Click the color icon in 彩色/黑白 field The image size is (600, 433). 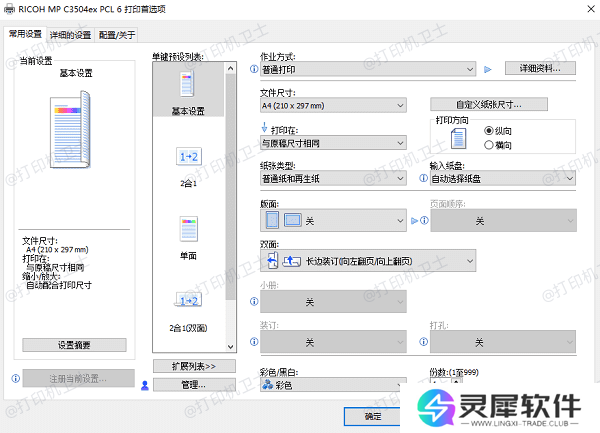coord(267,385)
